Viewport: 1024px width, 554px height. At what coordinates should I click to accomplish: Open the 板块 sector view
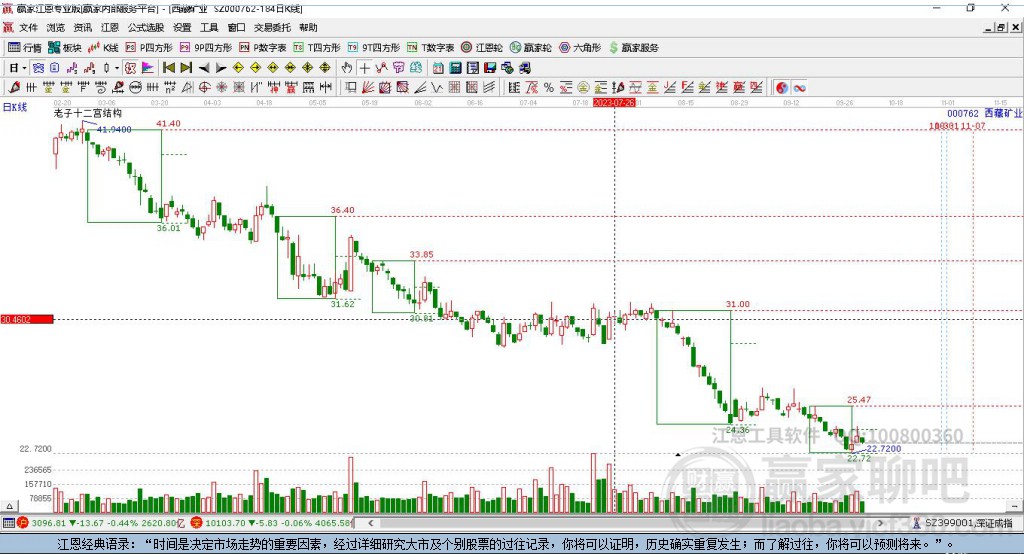(64, 48)
